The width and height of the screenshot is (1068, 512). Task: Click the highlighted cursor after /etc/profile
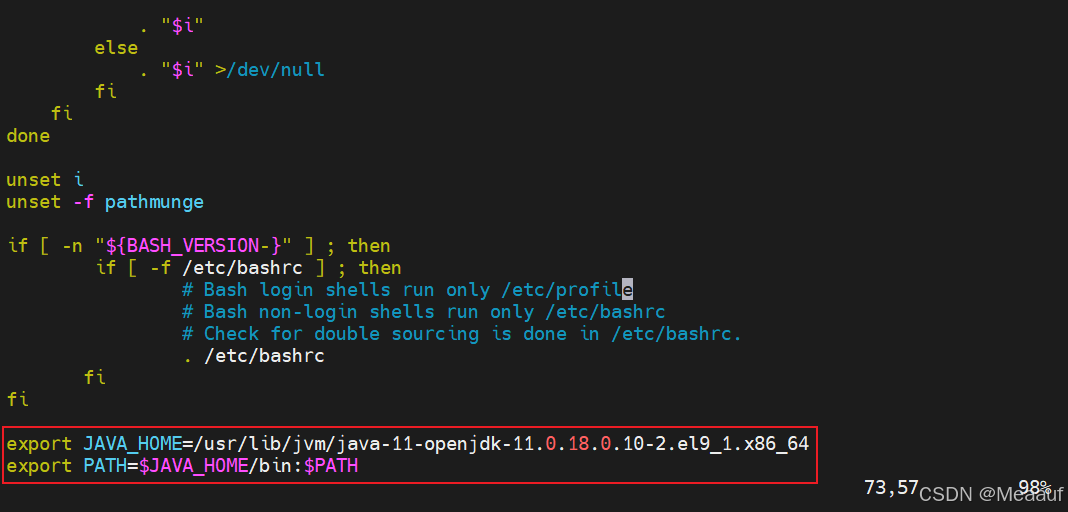(628, 290)
